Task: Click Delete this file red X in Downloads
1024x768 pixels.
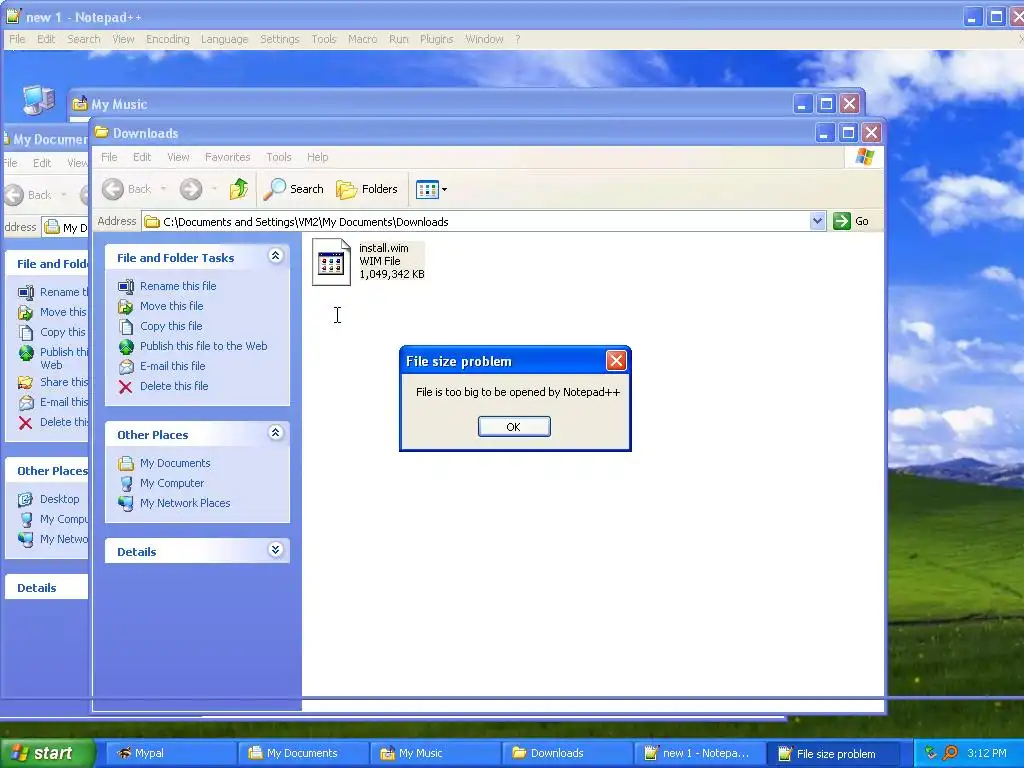Action: 126,387
